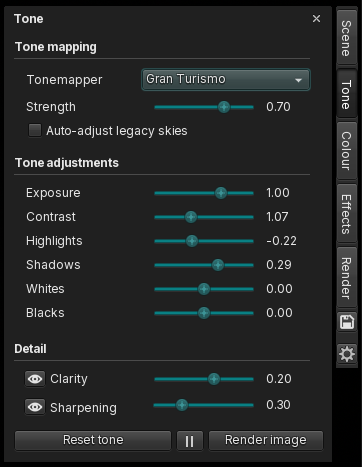Open settings via the gear icon
This screenshot has height=467, width=362.
[x=347, y=354]
